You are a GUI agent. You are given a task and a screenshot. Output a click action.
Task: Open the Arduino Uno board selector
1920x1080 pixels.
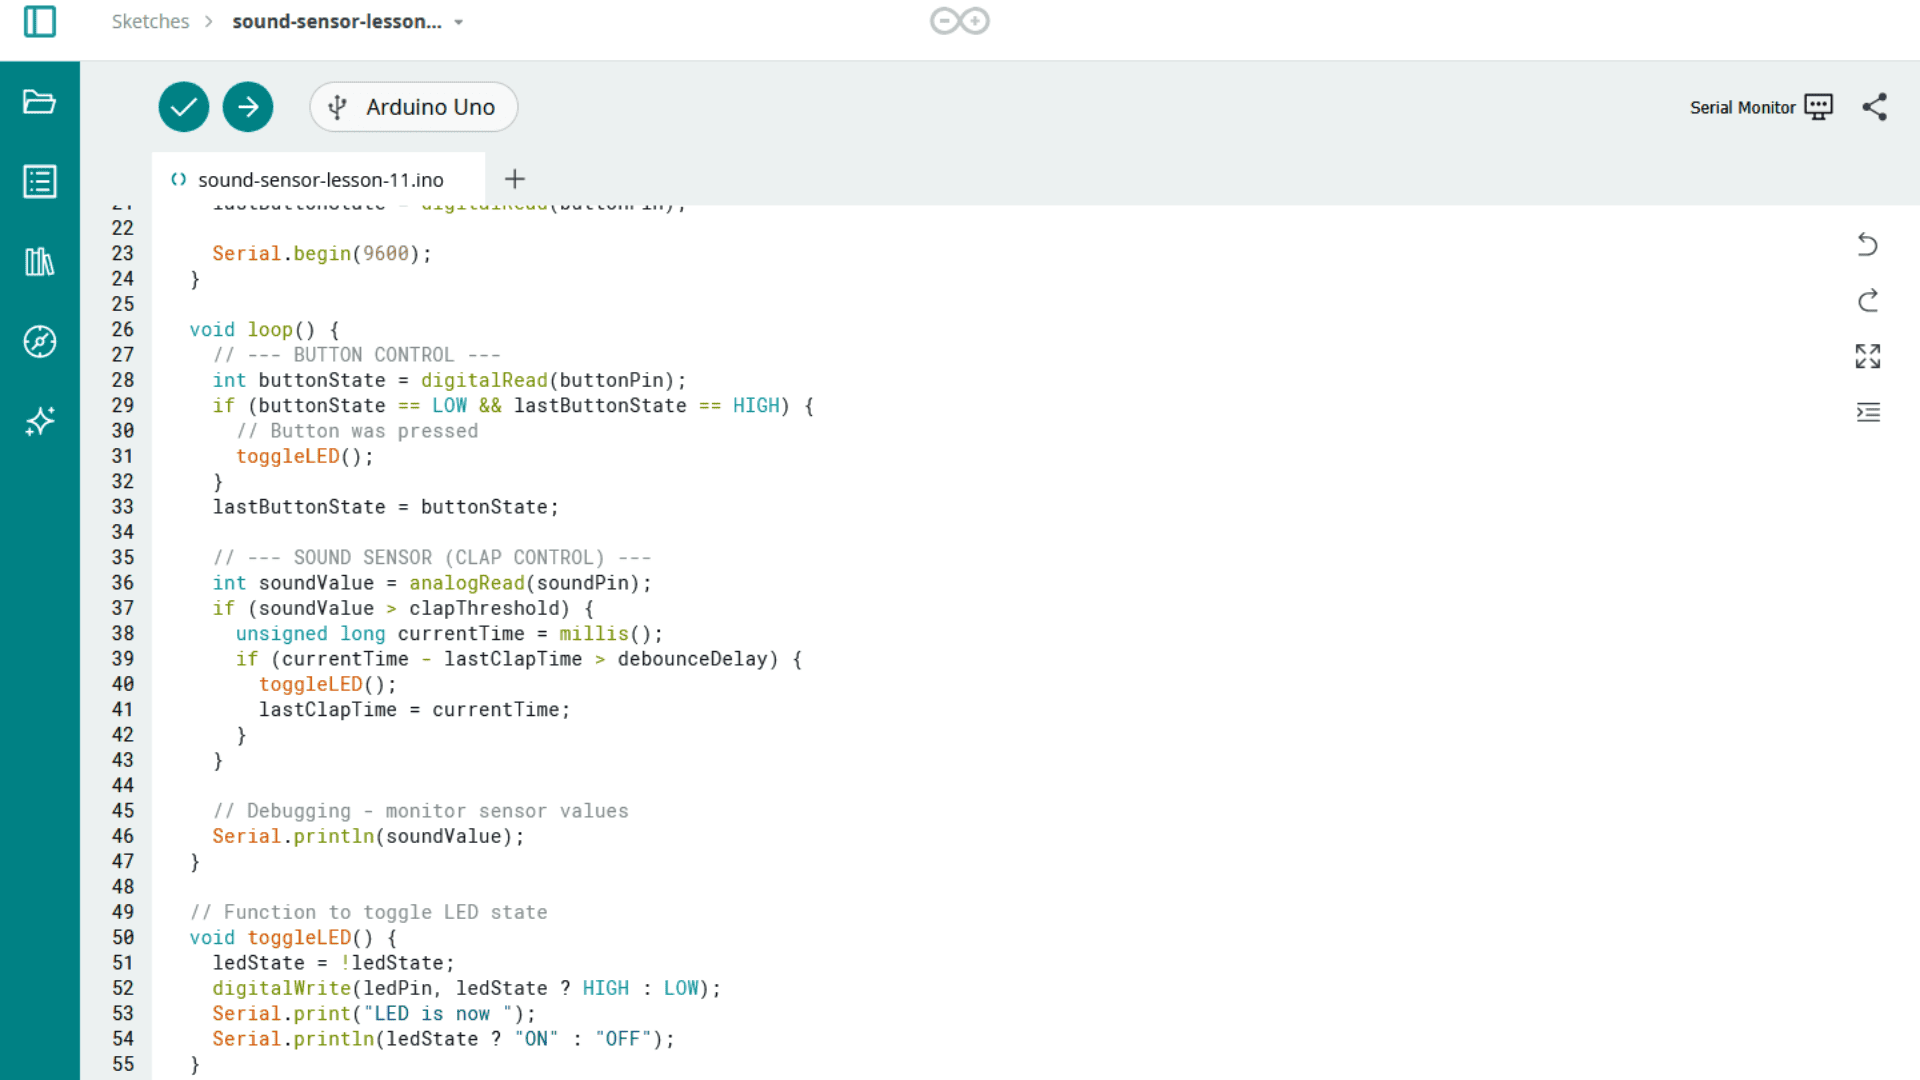point(413,107)
